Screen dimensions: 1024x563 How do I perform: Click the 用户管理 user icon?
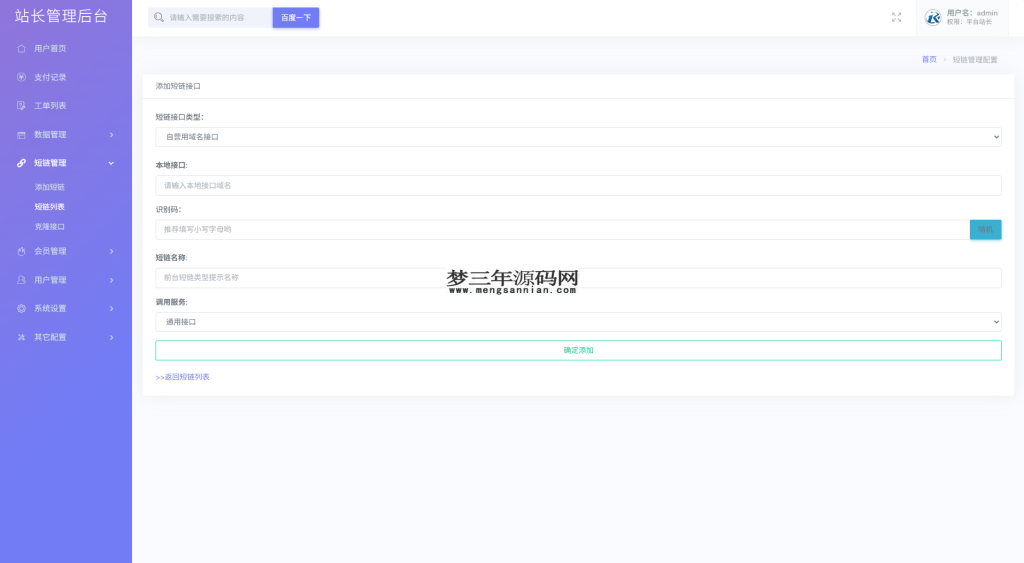[21, 280]
